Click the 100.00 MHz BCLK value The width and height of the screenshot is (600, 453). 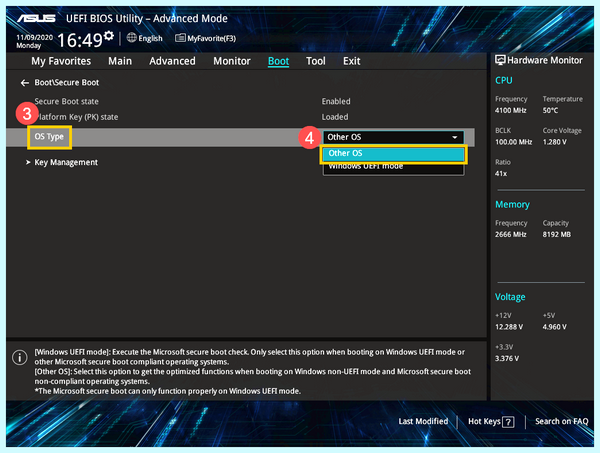pos(514,142)
